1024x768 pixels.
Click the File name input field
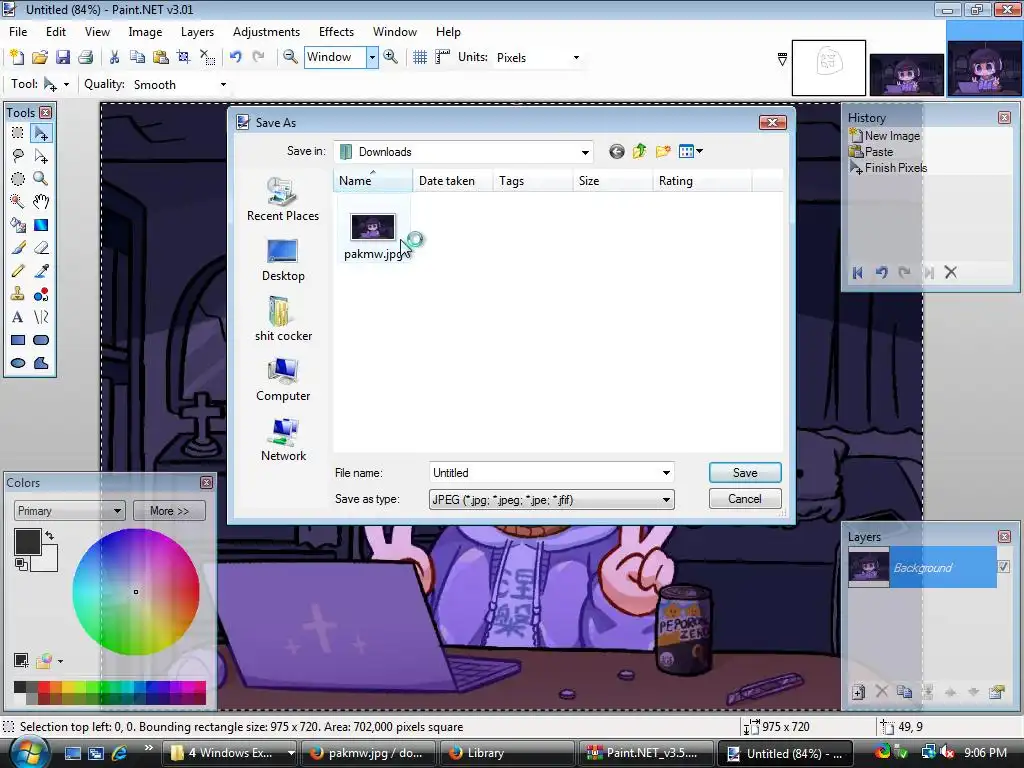pyautogui.click(x=545, y=473)
